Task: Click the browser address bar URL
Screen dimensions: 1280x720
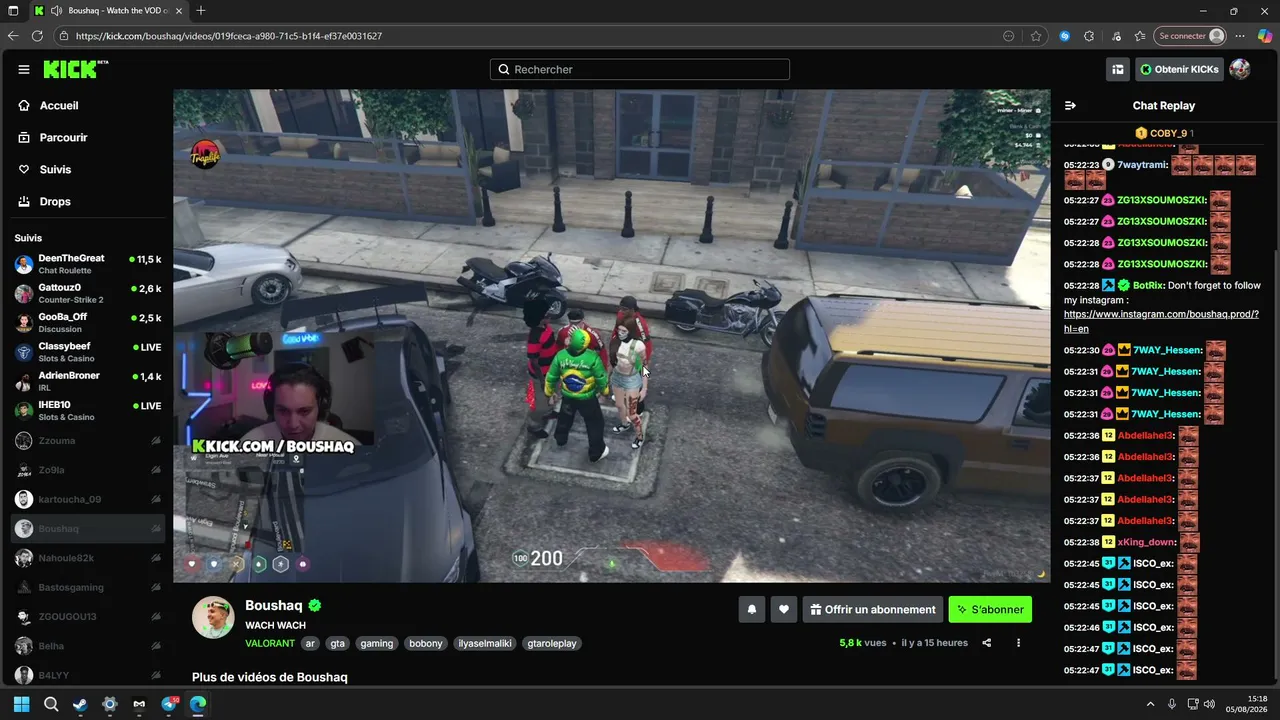Action: pos(229,36)
